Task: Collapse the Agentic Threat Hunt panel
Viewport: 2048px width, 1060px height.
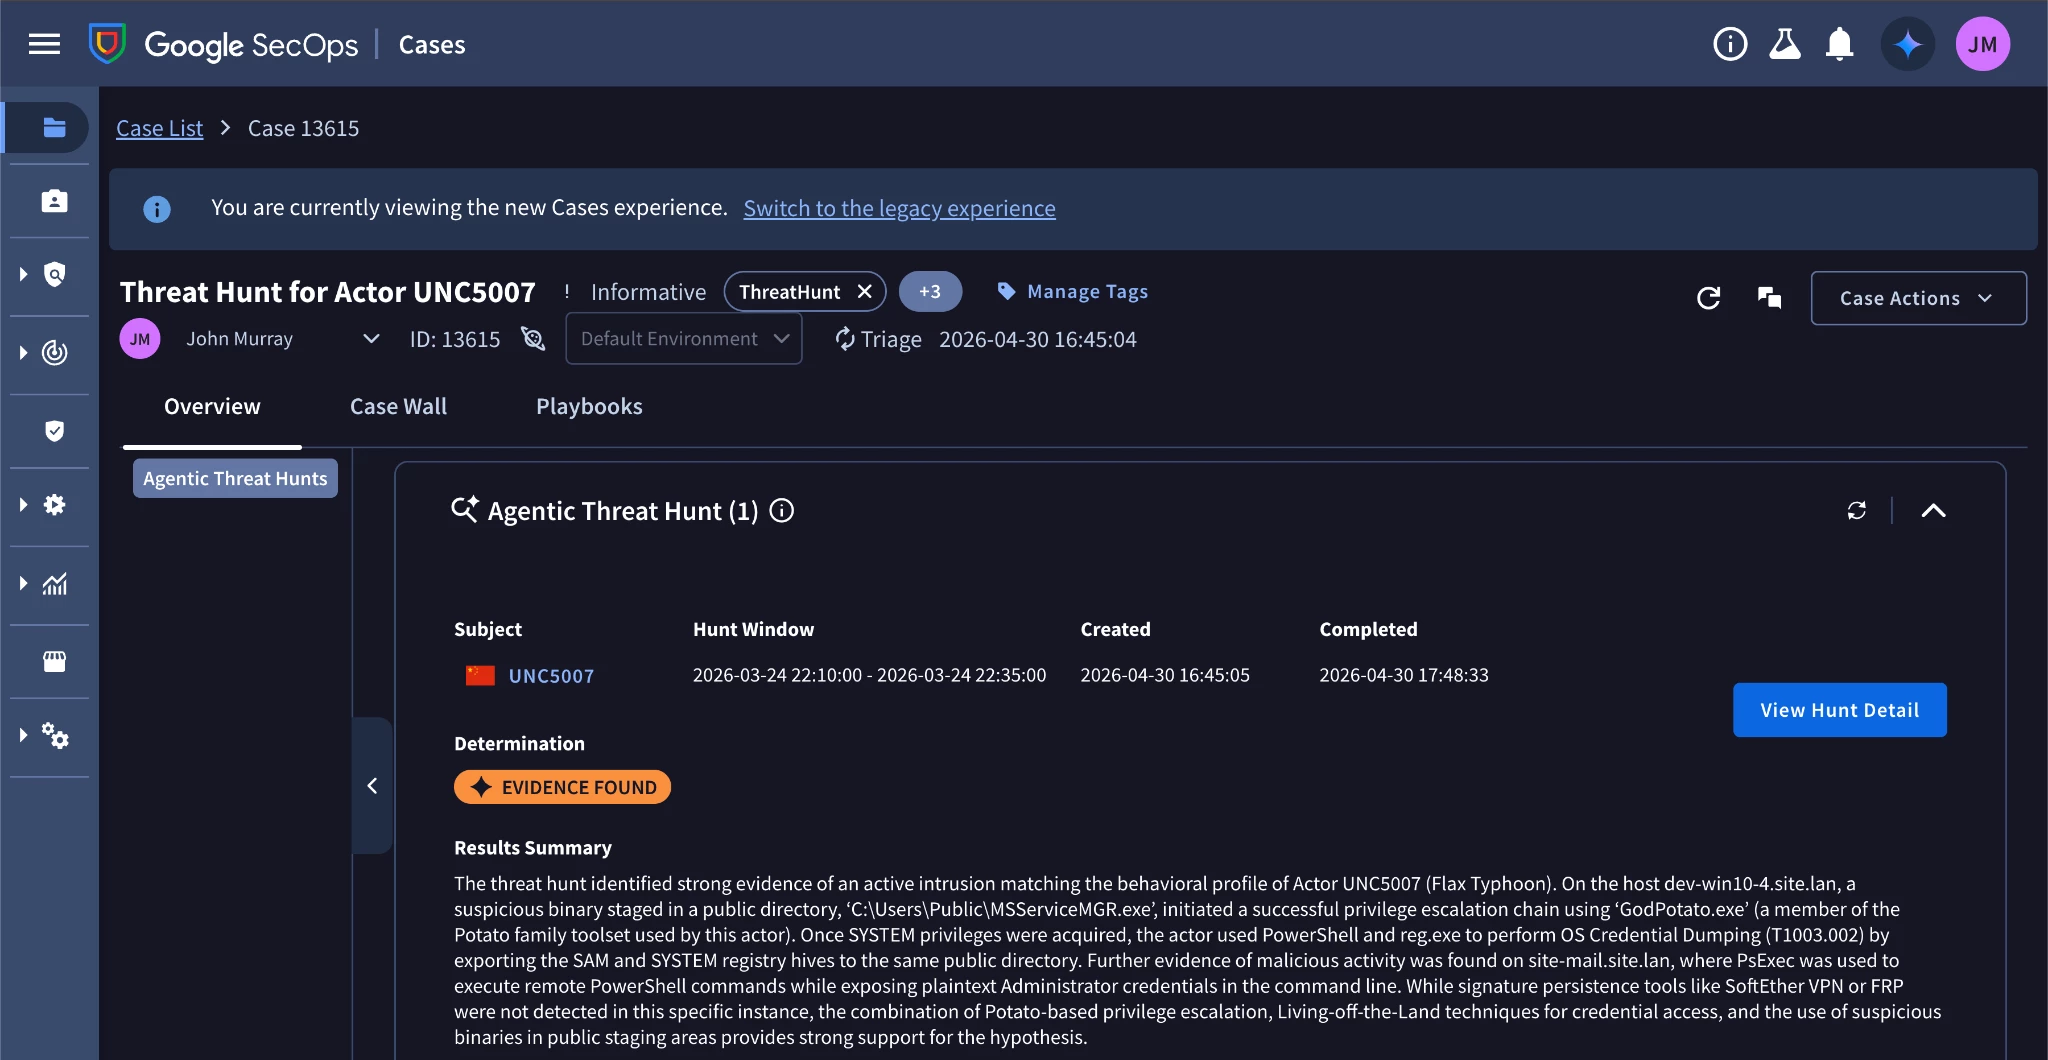Action: 1934,511
